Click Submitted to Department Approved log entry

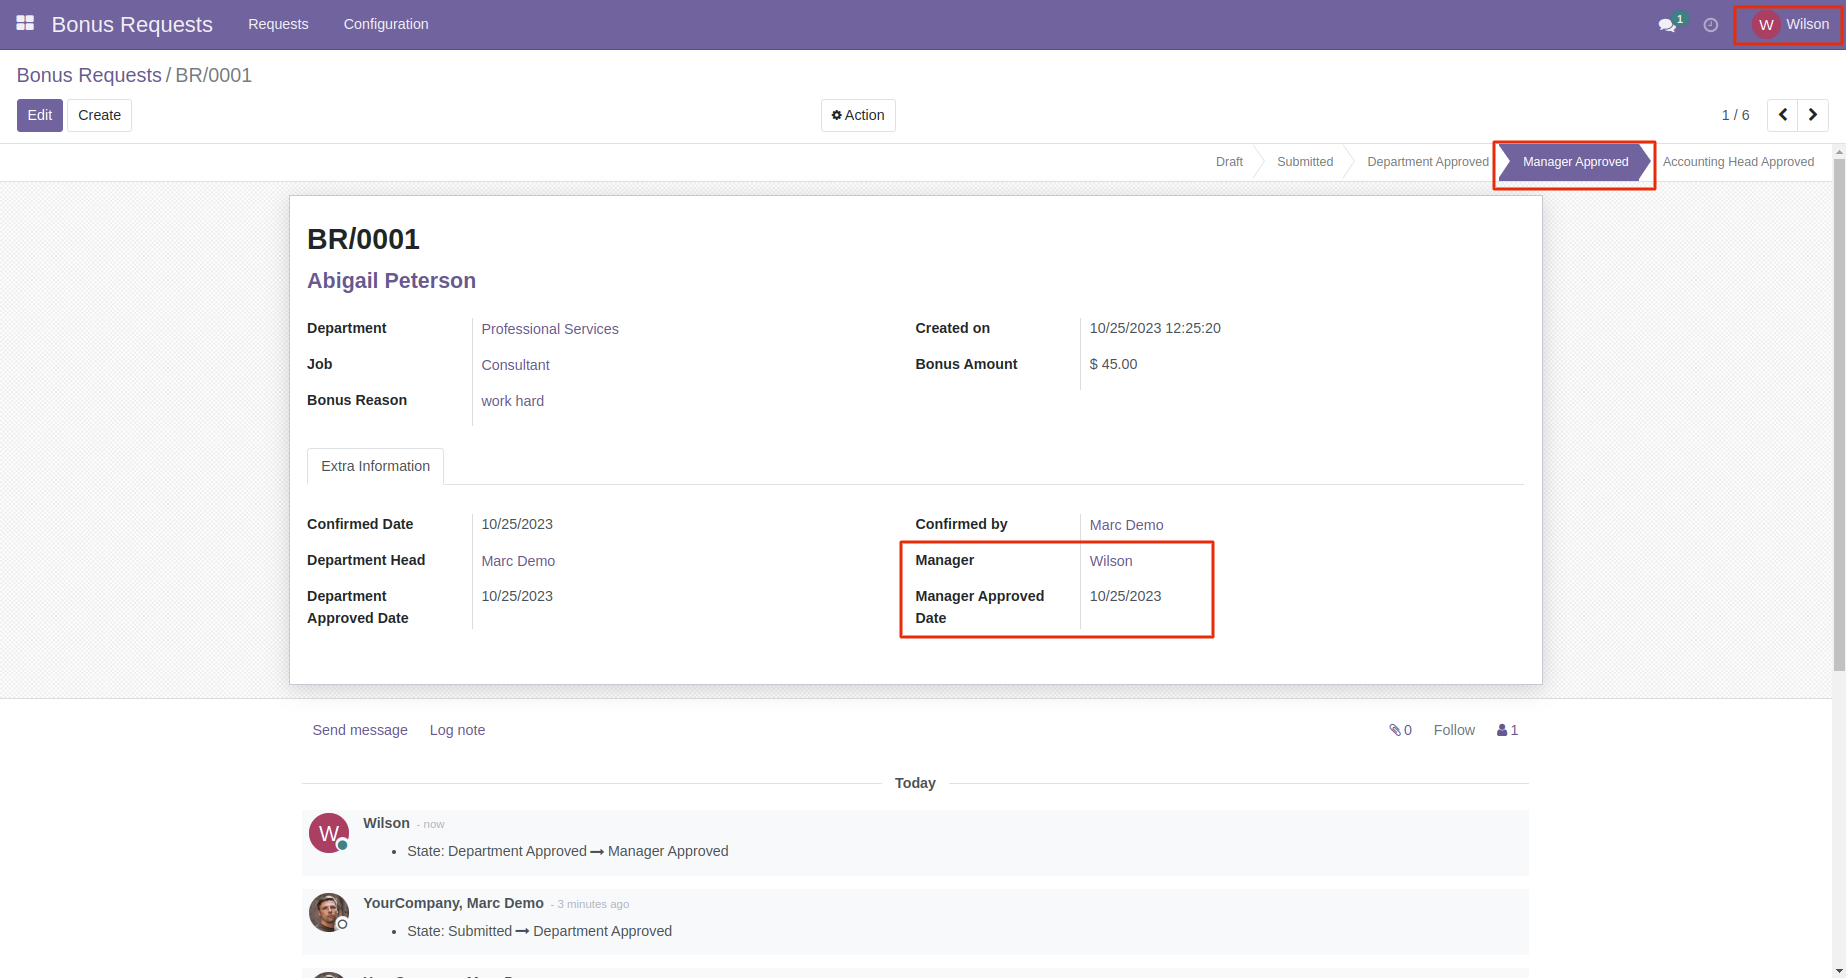[539, 931]
